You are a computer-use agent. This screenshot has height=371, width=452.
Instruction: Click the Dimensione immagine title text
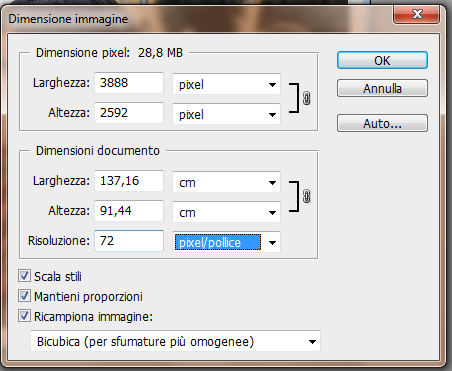pyautogui.click(x=68, y=19)
